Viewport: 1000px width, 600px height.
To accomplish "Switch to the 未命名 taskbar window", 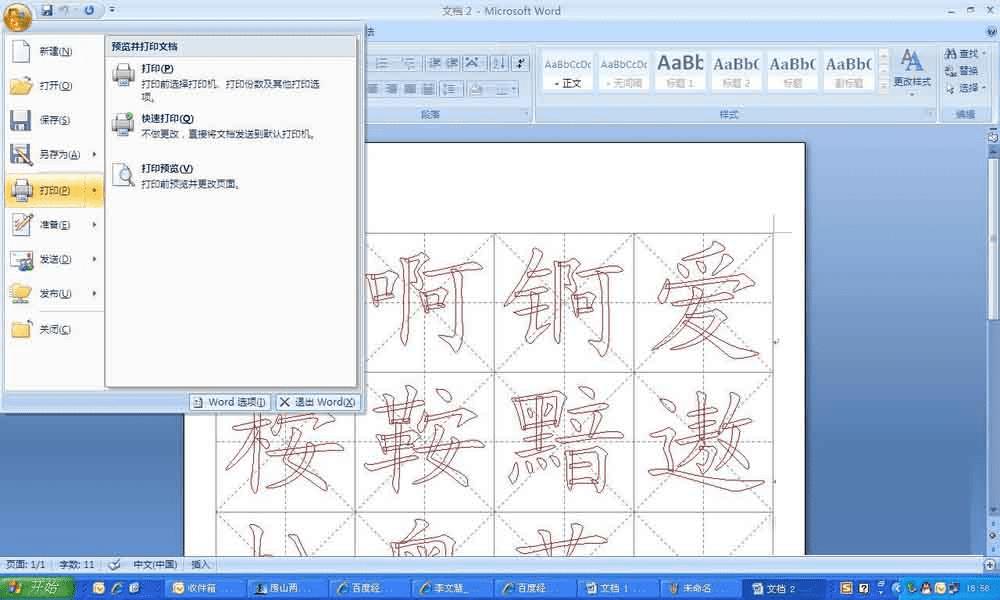I will click(698, 588).
